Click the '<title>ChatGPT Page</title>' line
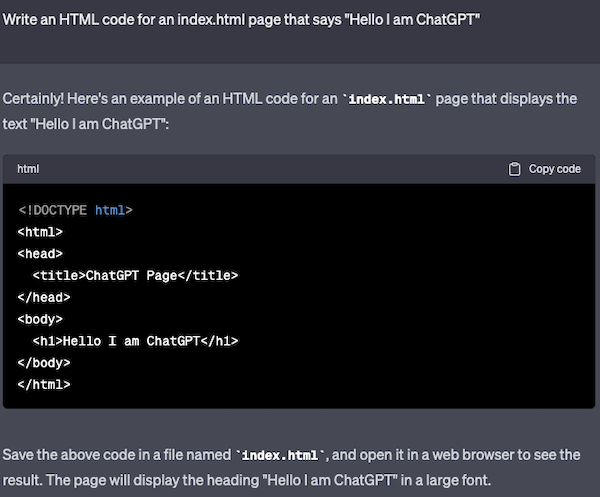This screenshot has width=600, height=497. click(135, 275)
